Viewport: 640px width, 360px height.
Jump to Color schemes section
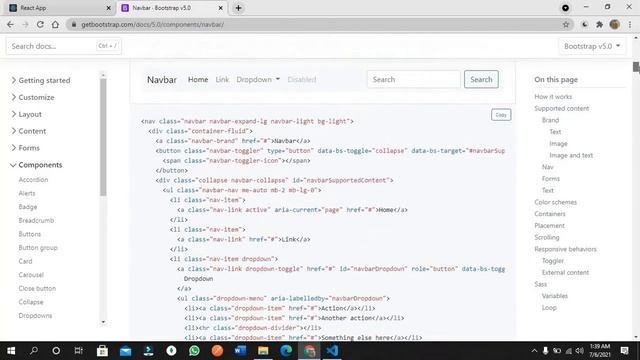(x=556, y=202)
